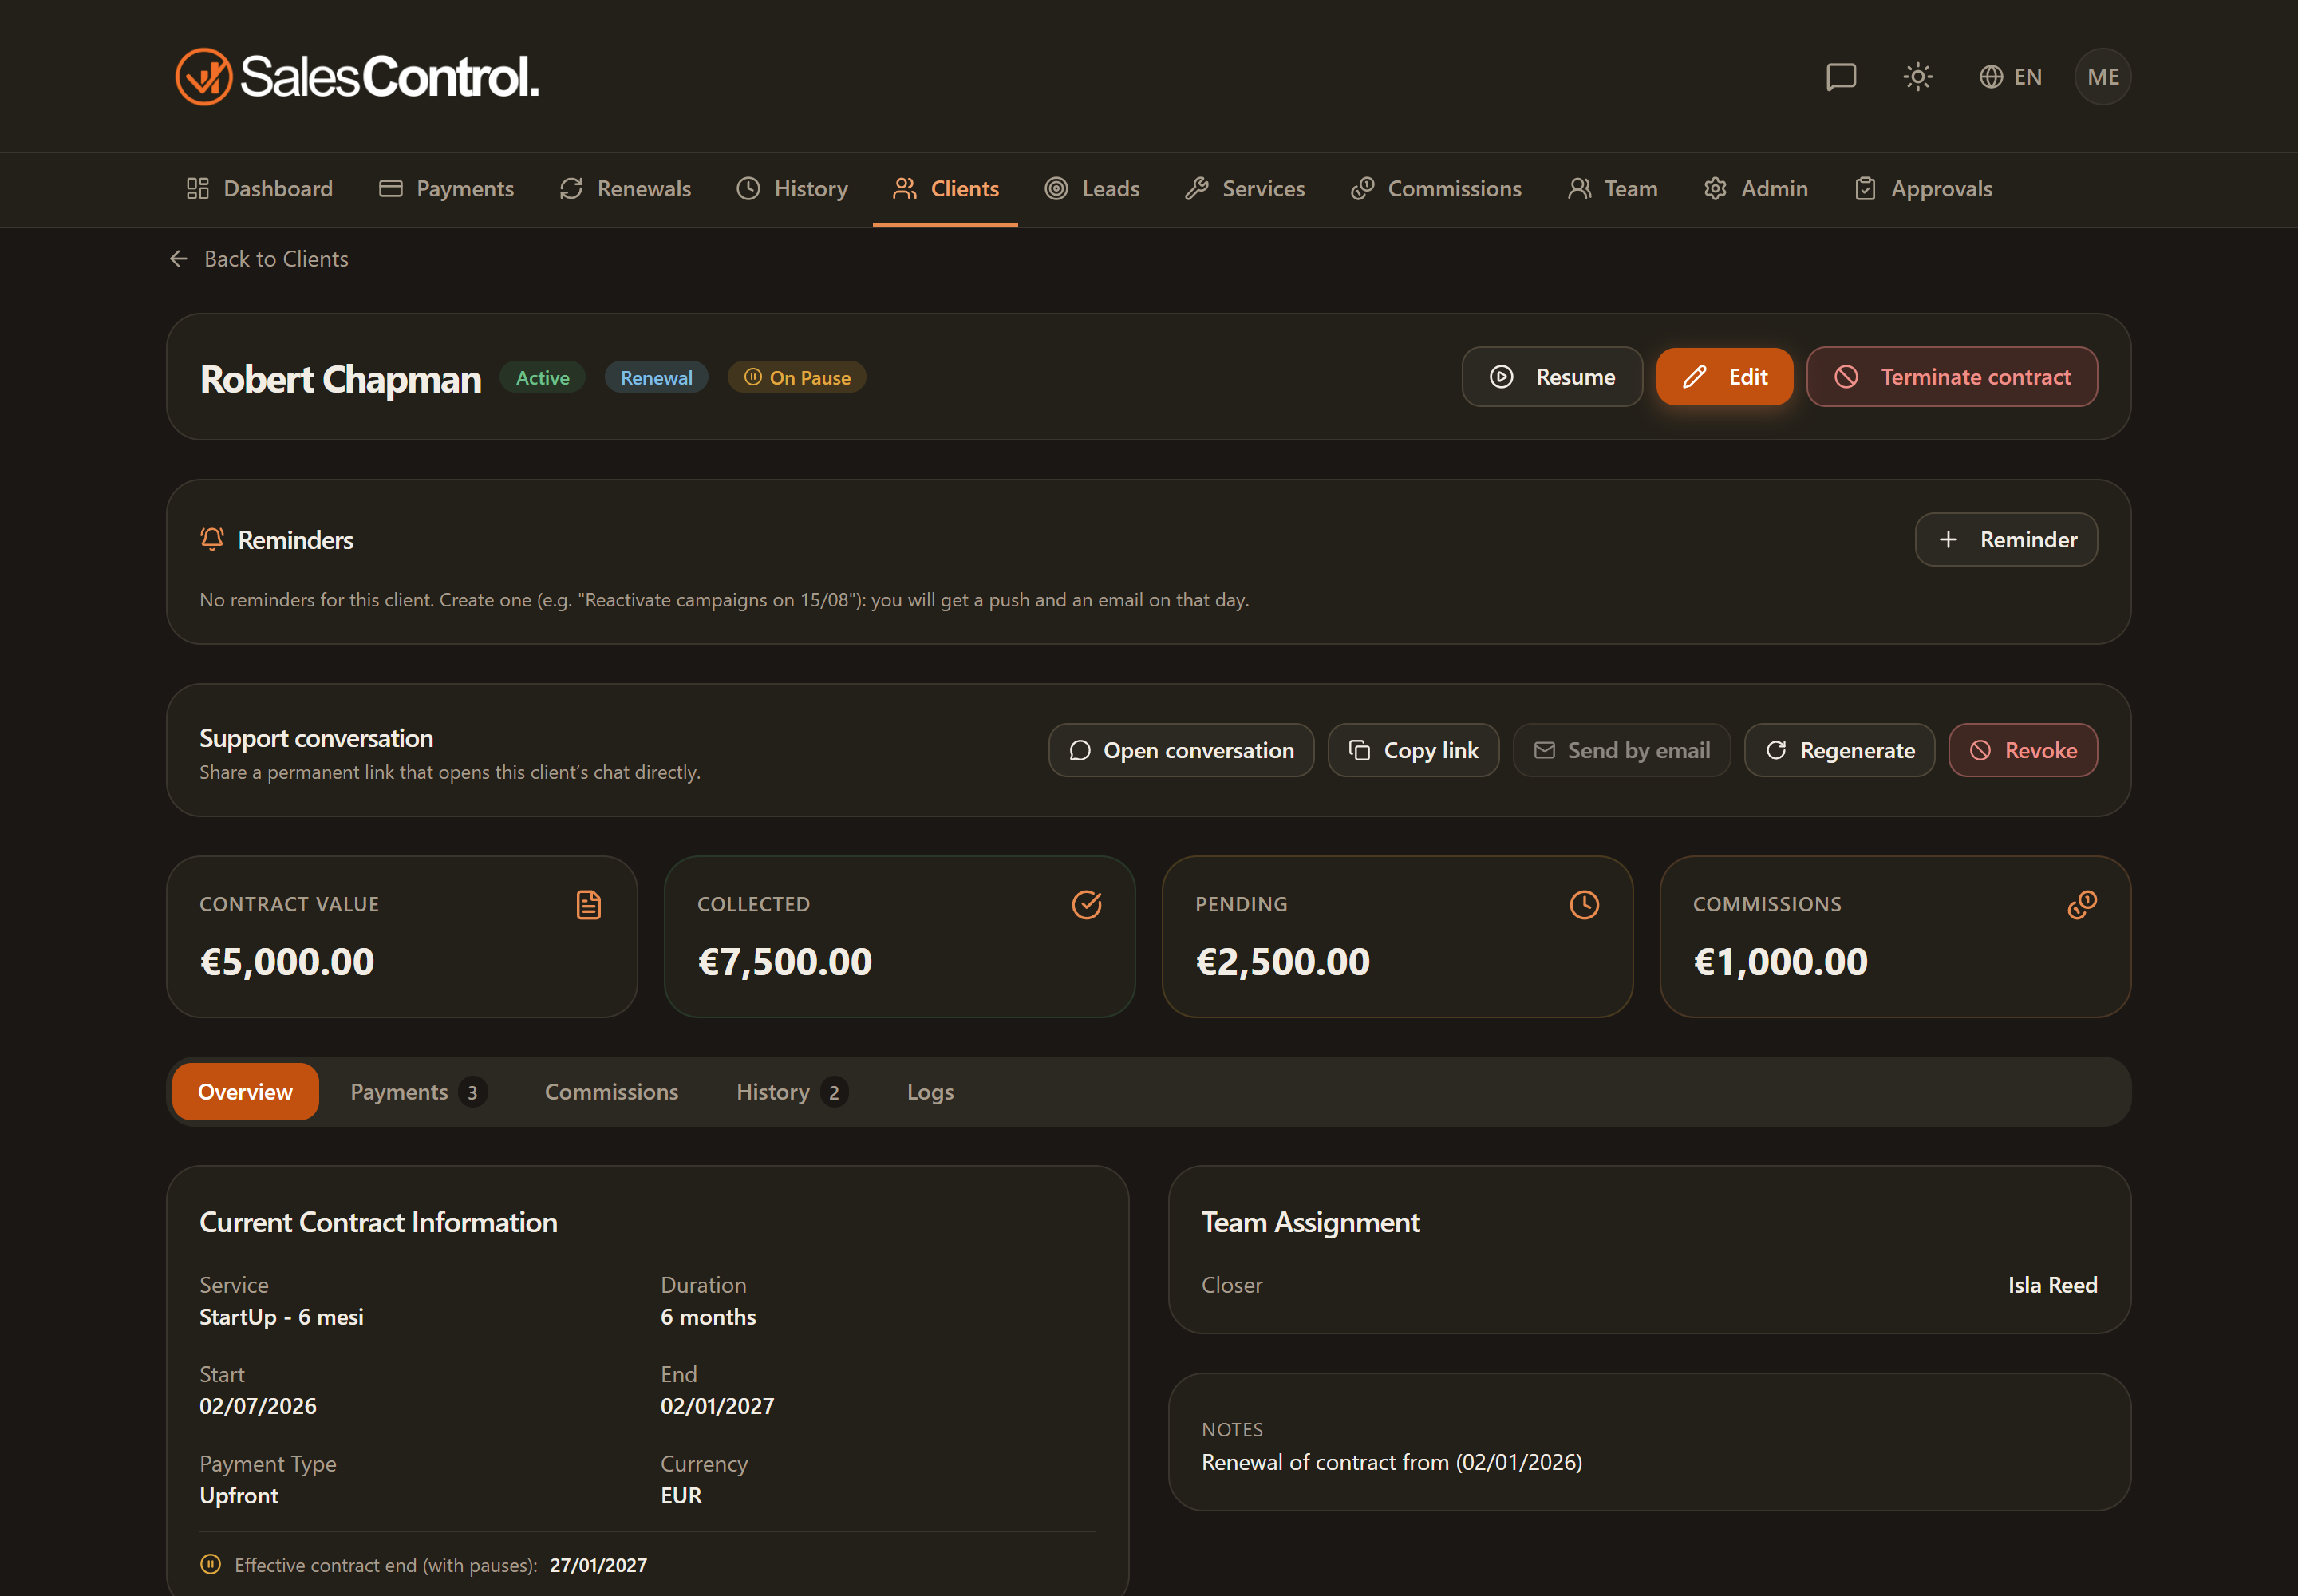The height and width of the screenshot is (1596, 2298).
Task: Click the Reminders bell icon
Action: (x=212, y=539)
